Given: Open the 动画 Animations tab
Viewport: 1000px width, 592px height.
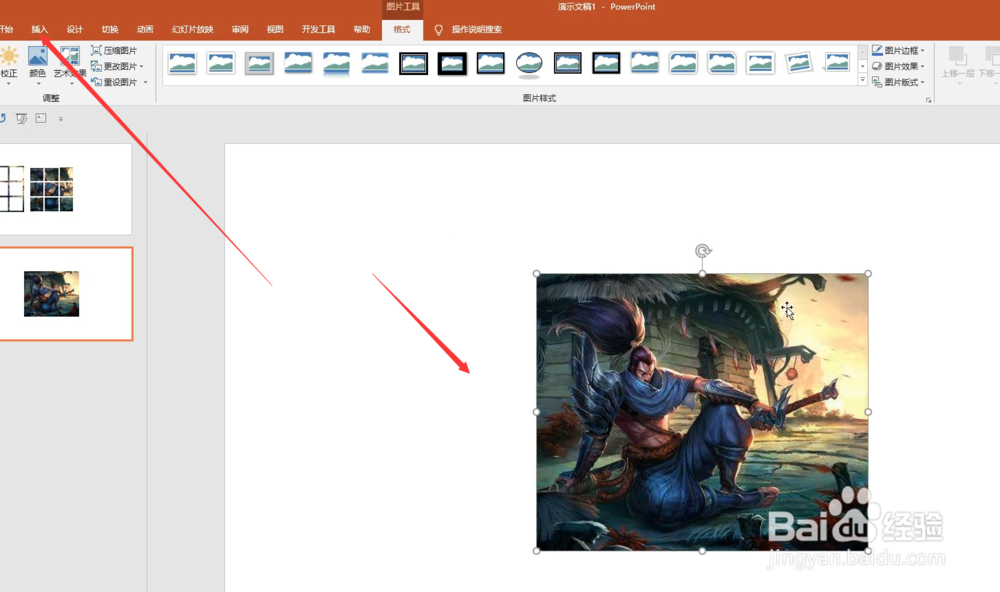Looking at the screenshot, I should [x=145, y=29].
